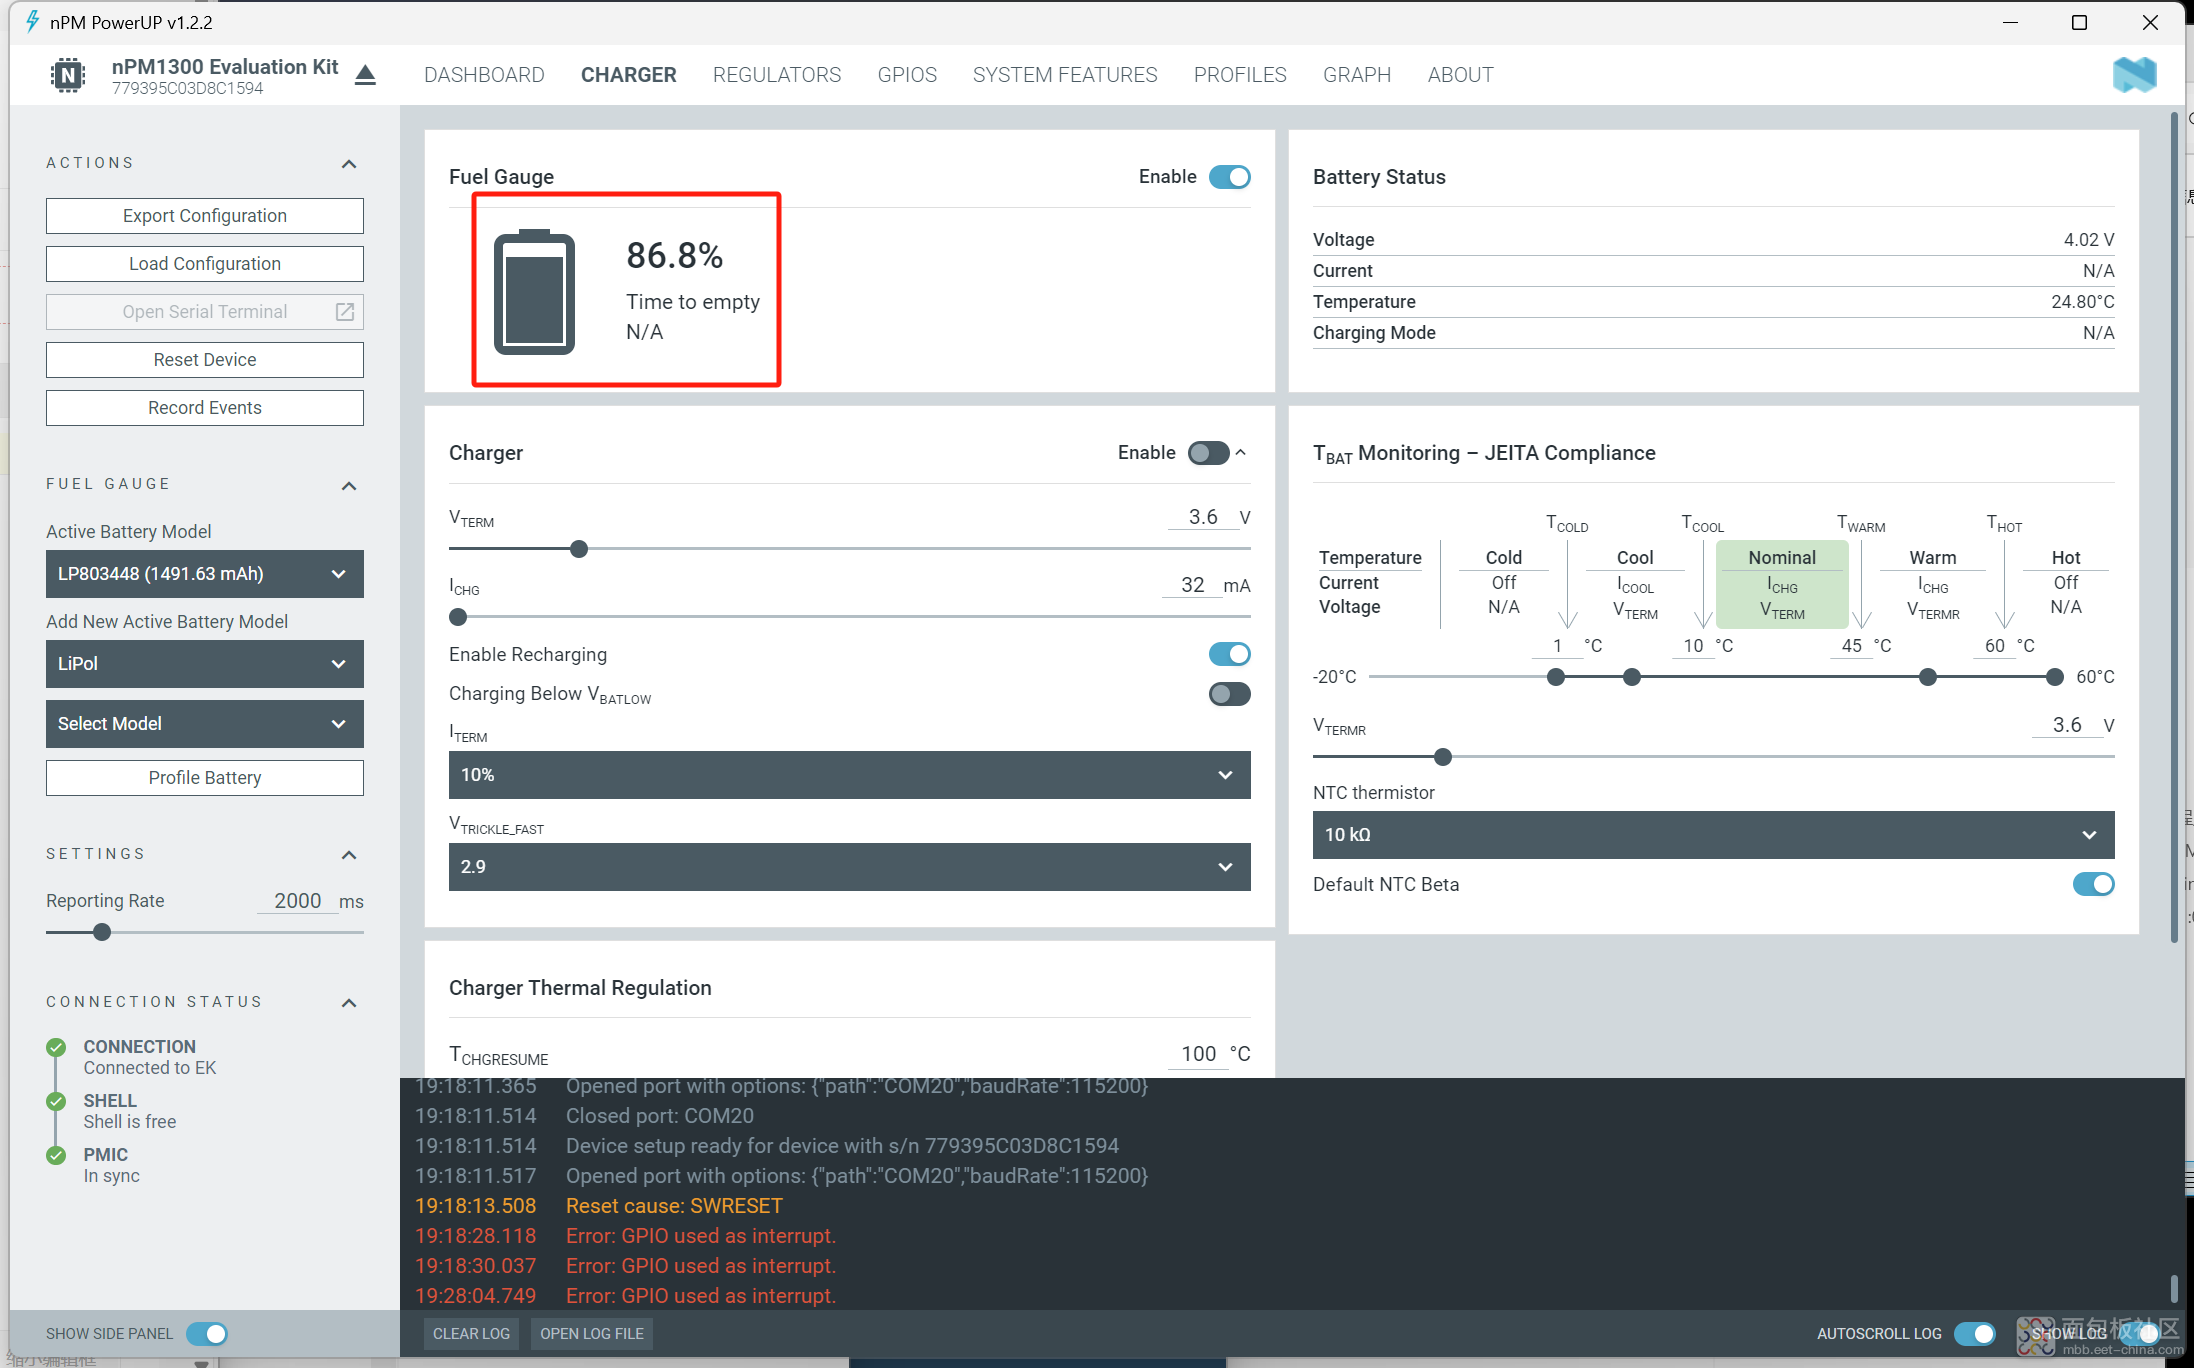Click the Reporting Rate ms input field

tap(297, 901)
